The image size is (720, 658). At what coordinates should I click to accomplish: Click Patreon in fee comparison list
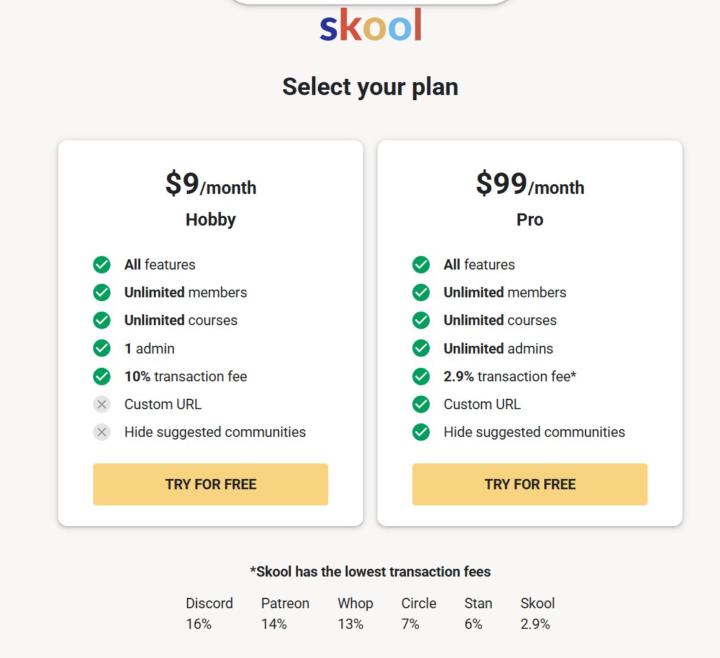[285, 604]
